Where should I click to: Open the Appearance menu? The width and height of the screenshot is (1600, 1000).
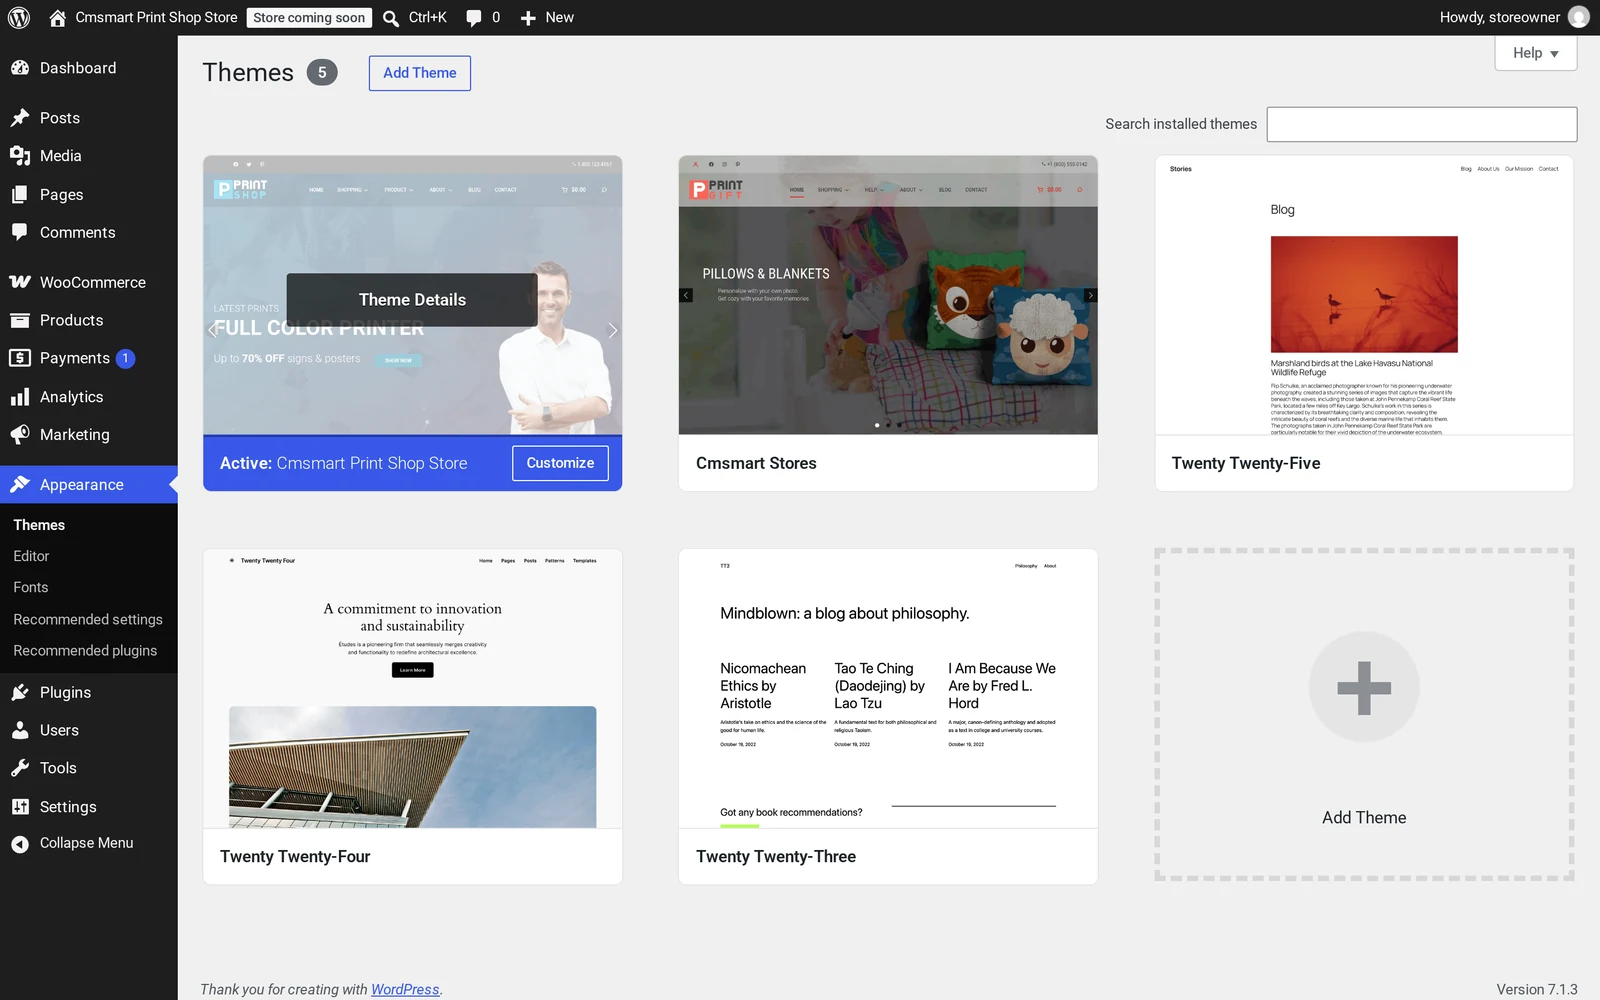pyautogui.click(x=89, y=485)
